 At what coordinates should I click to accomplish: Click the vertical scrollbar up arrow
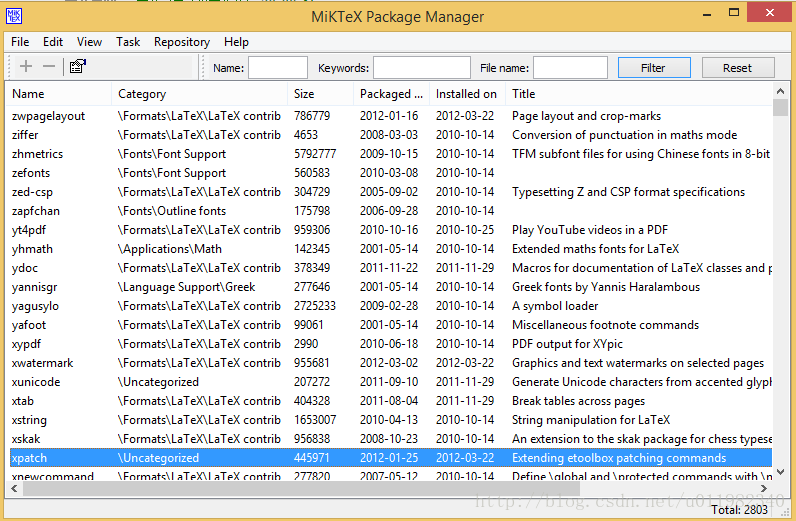pyautogui.click(x=780, y=91)
